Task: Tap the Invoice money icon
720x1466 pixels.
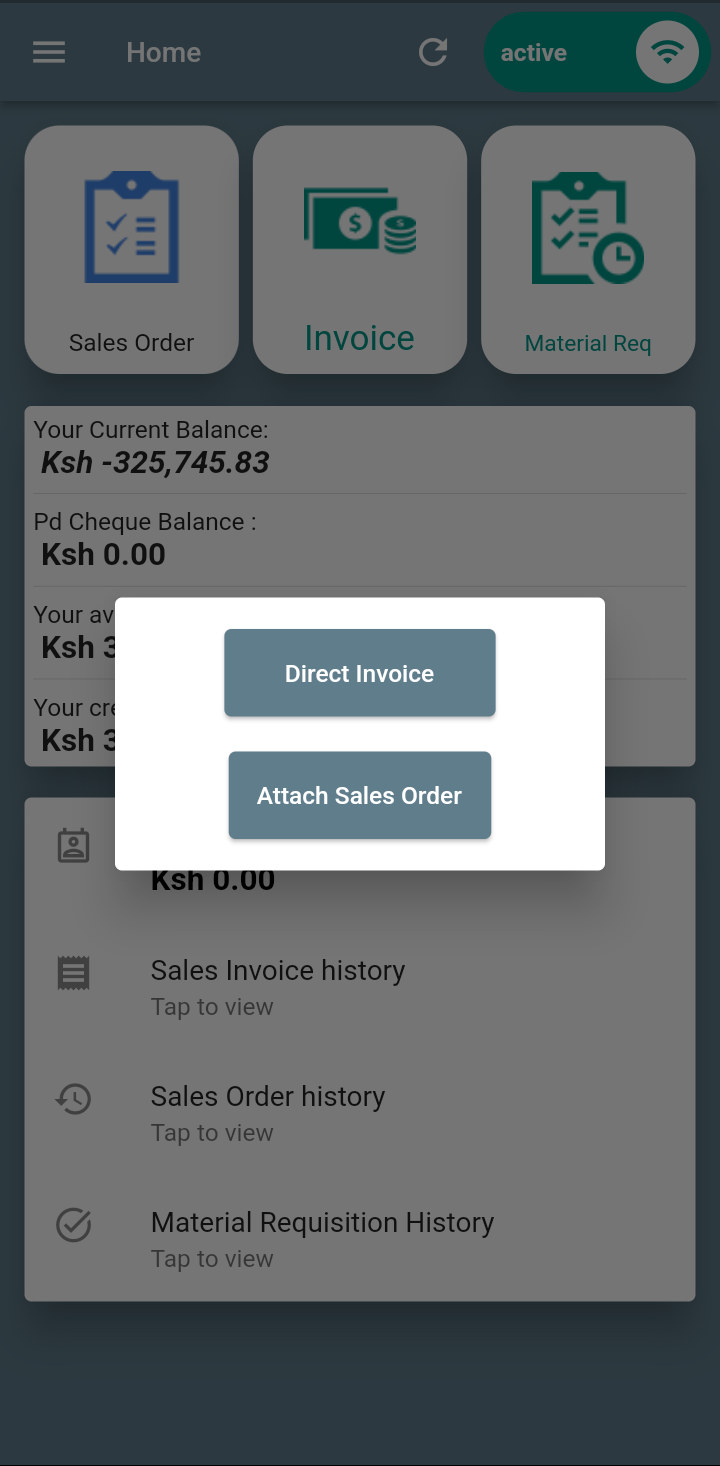Action: pos(360,220)
